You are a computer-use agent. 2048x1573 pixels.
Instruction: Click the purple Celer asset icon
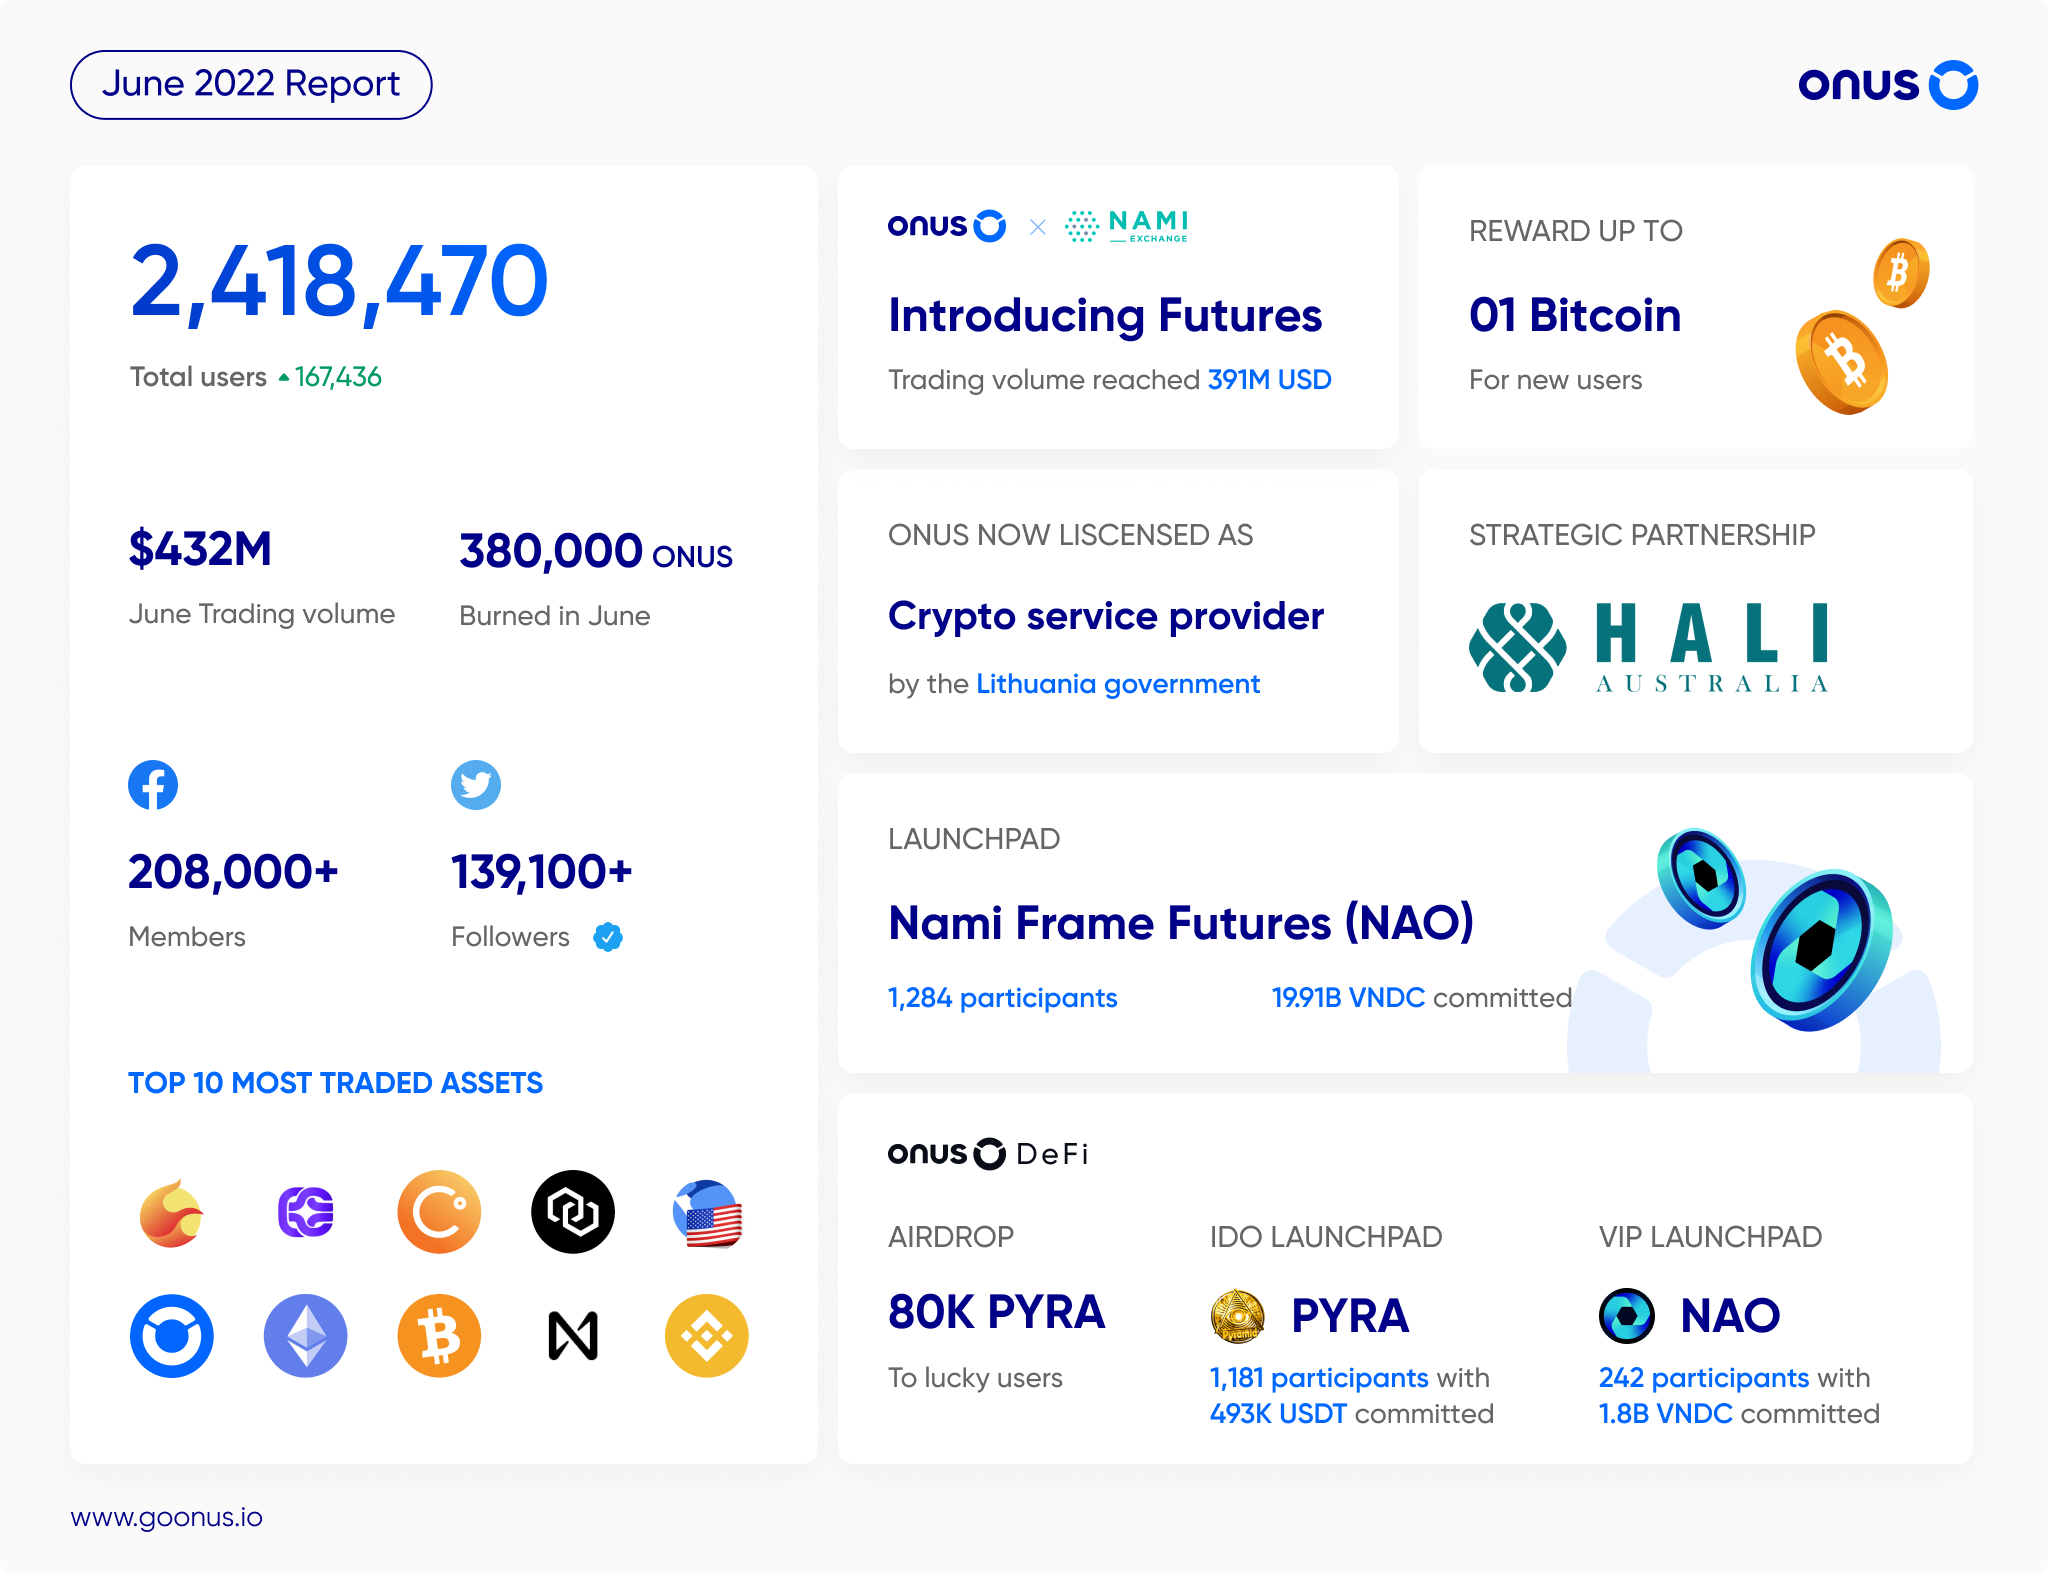306,1212
